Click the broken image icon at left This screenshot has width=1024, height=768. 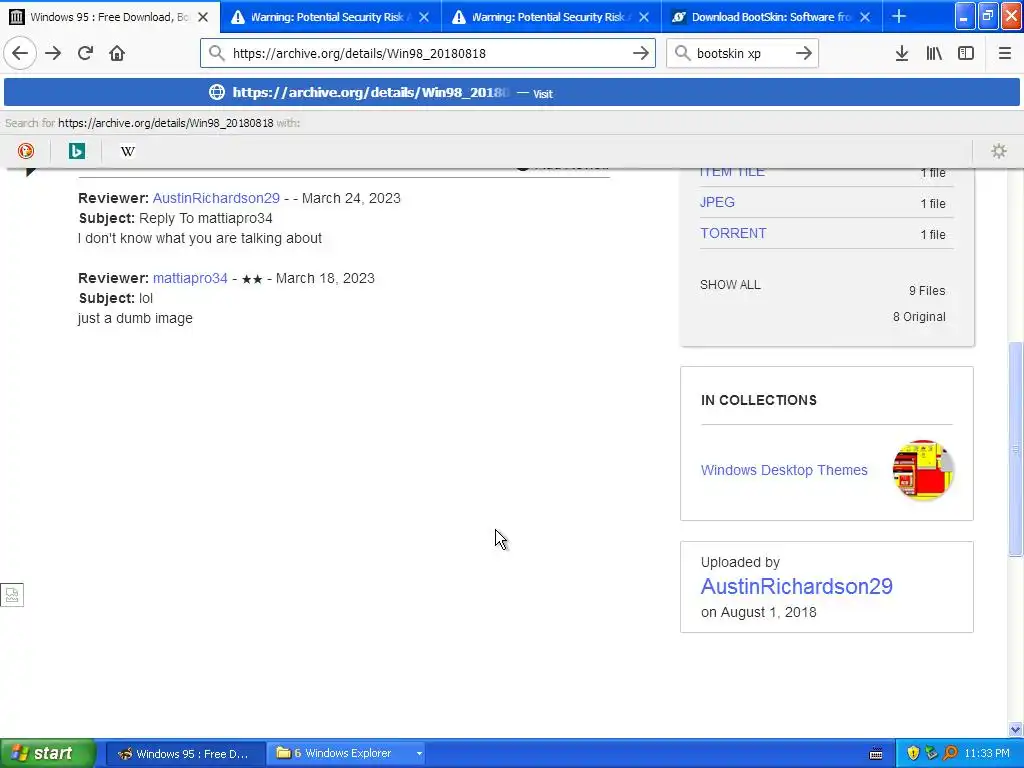pyautogui.click(x=12, y=594)
